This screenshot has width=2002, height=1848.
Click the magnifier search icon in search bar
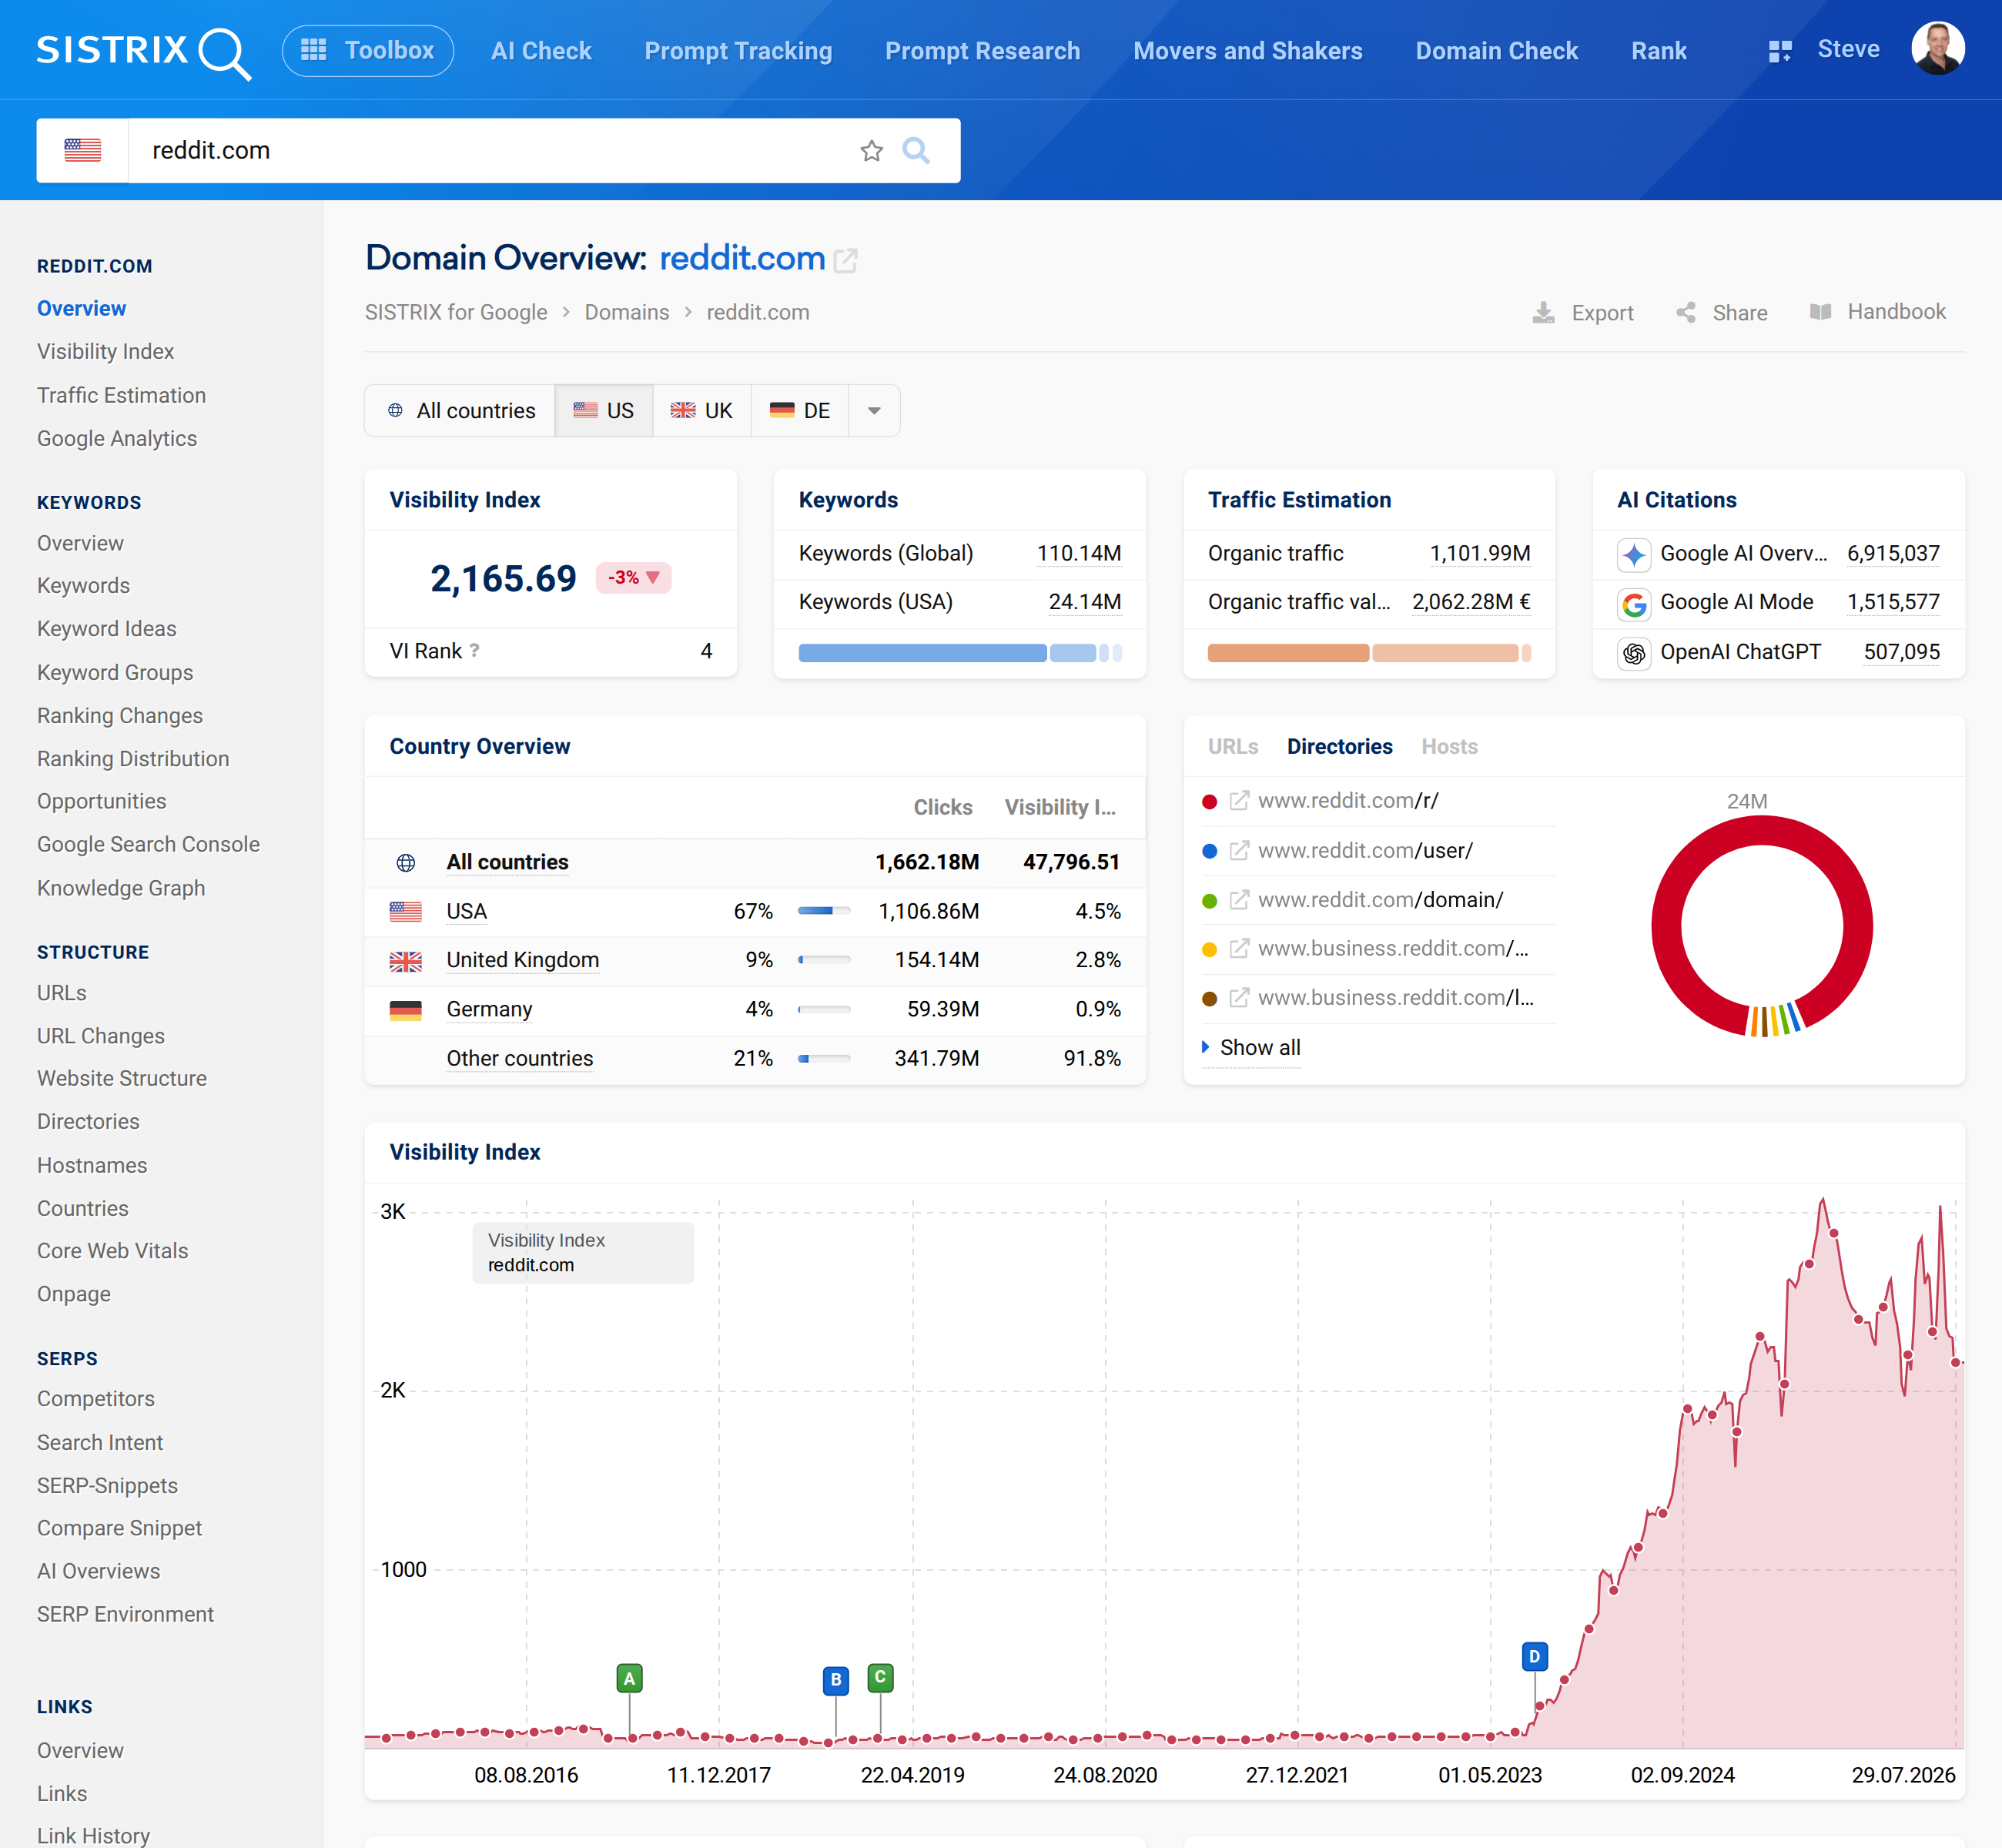pyautogui.click(x=916, y=151)
